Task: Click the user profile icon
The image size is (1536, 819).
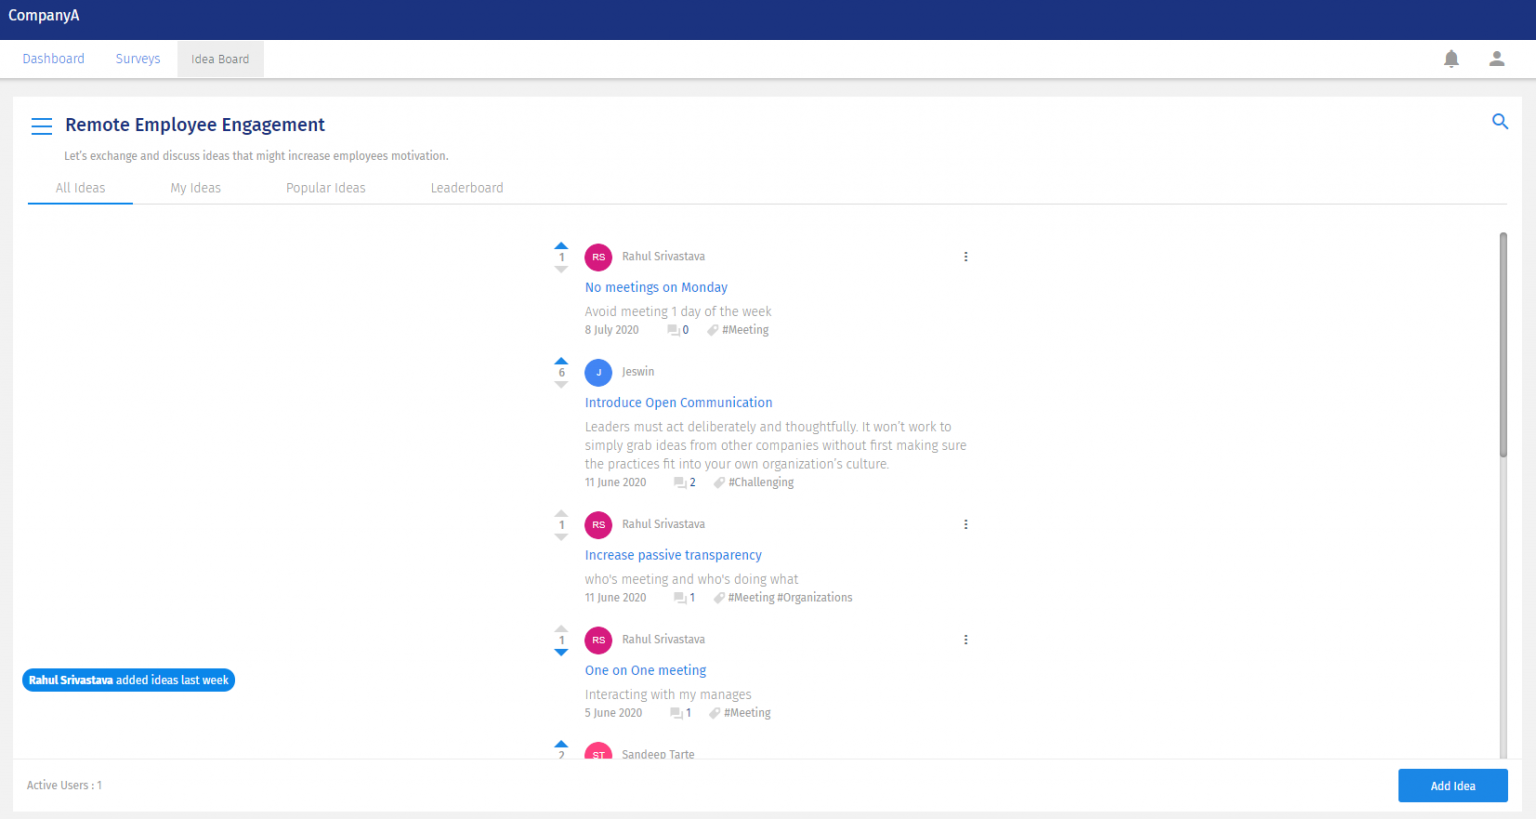Action: tap(1496, 58)
